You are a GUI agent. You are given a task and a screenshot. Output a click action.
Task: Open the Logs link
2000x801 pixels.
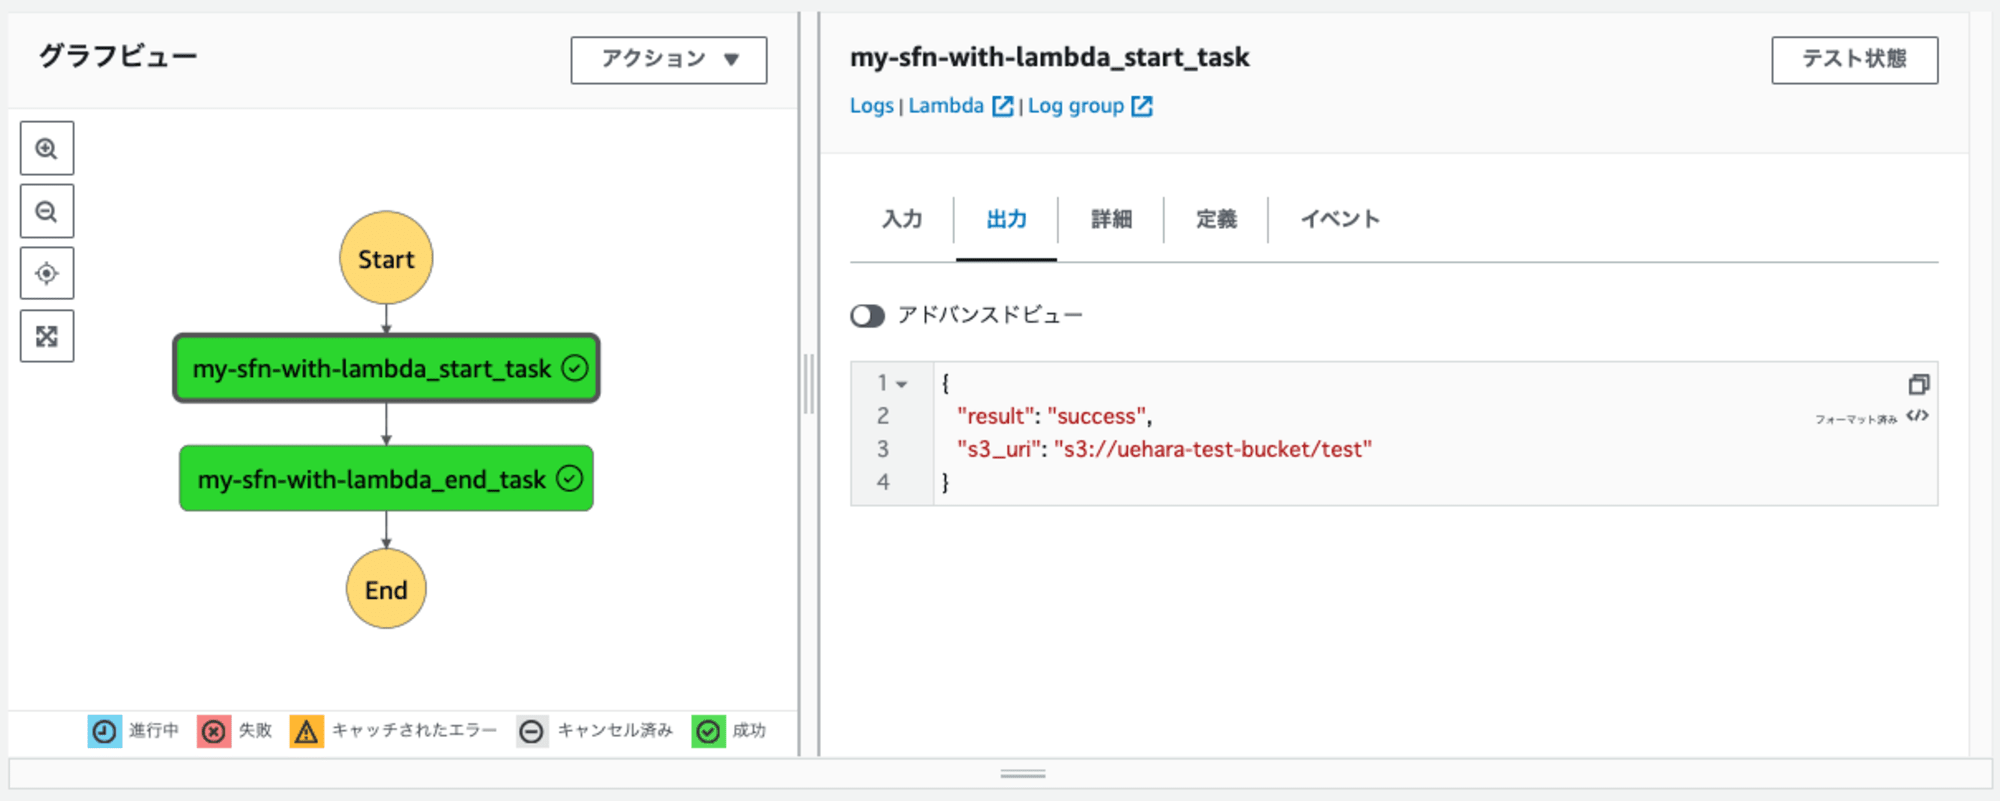872,106
